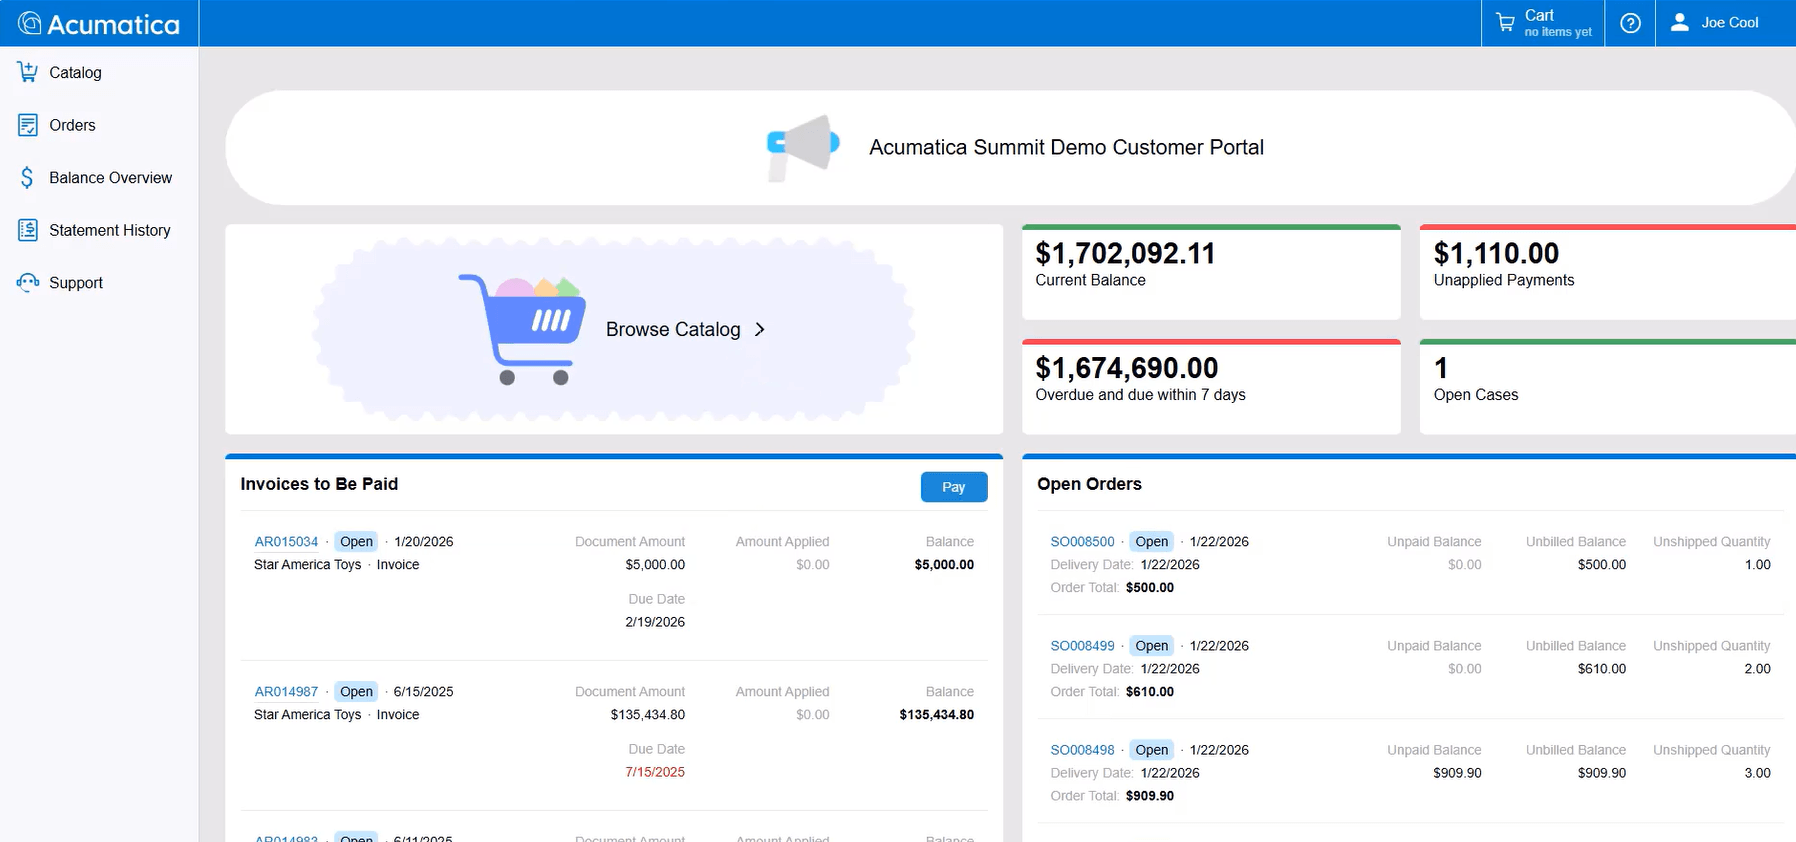Screen dimensions: 1796x842
Task: Click the Unshipped Quantity 3.00 value
Action: coord(1757,773)
